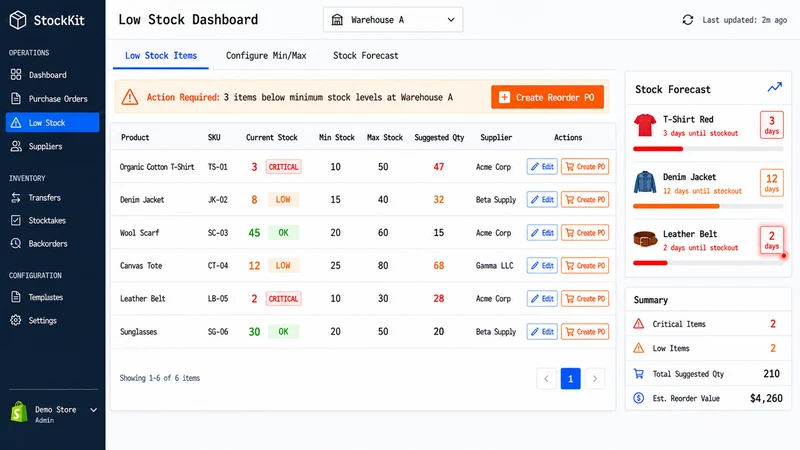Viewport: 800px width, 450px height.
Task: Create PO for Organic Cotton T-Shirt
Action: click(585, 167)
